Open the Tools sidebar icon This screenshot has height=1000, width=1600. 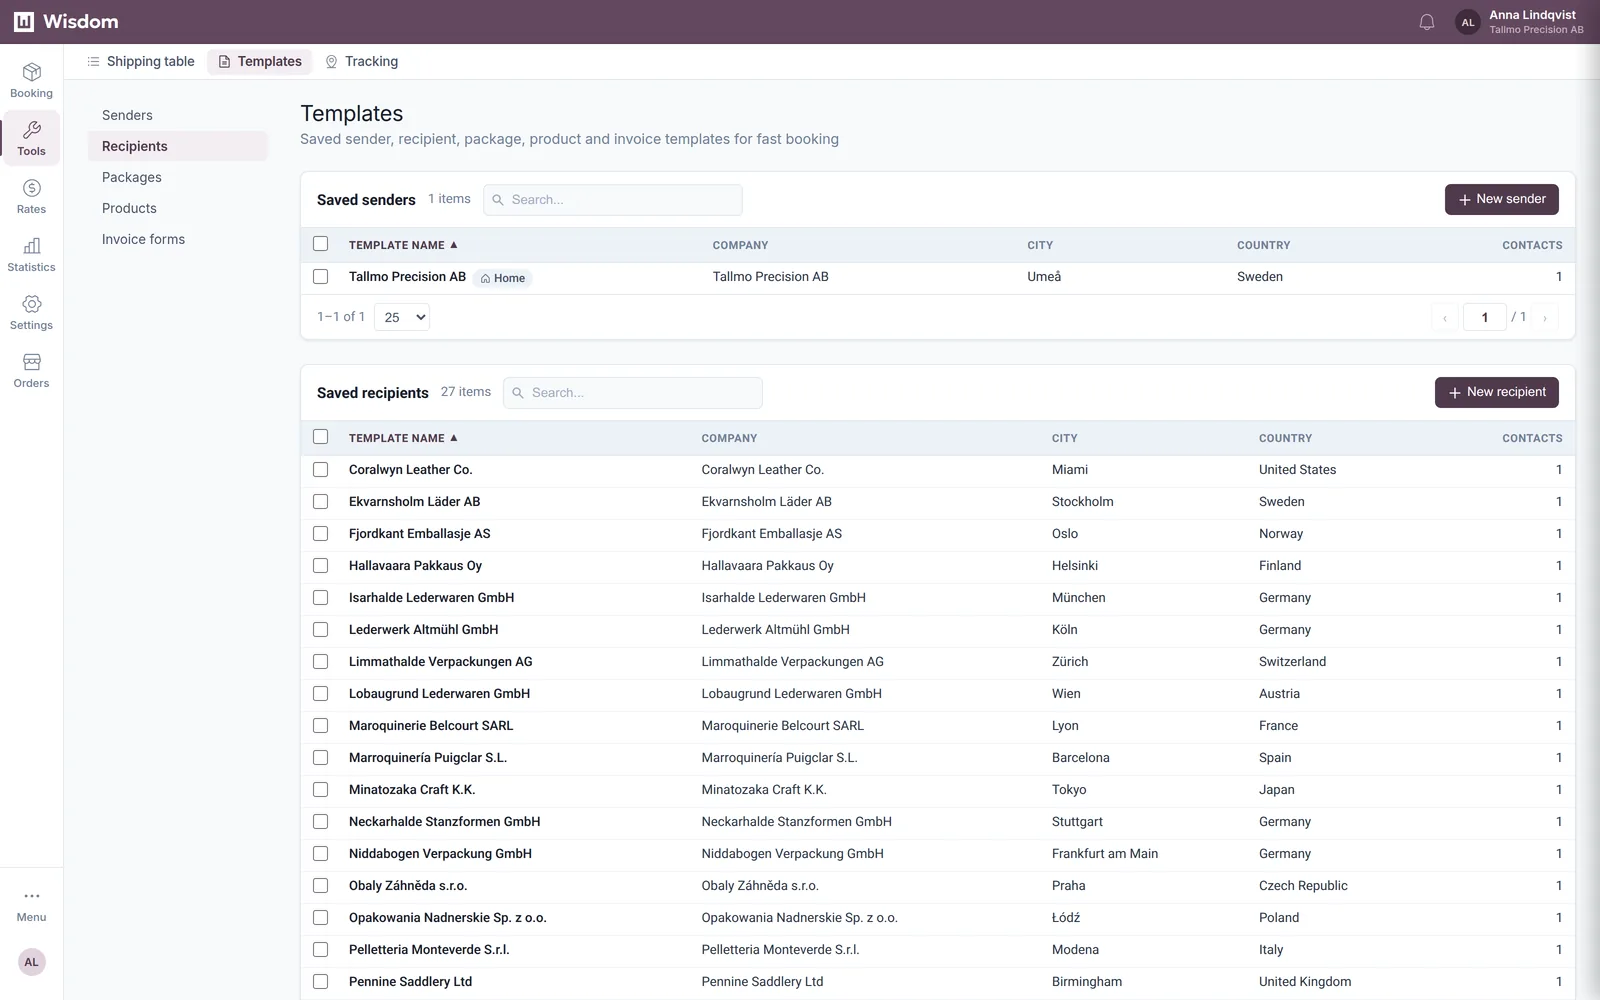pyautogui.click(x=31, y=139)
